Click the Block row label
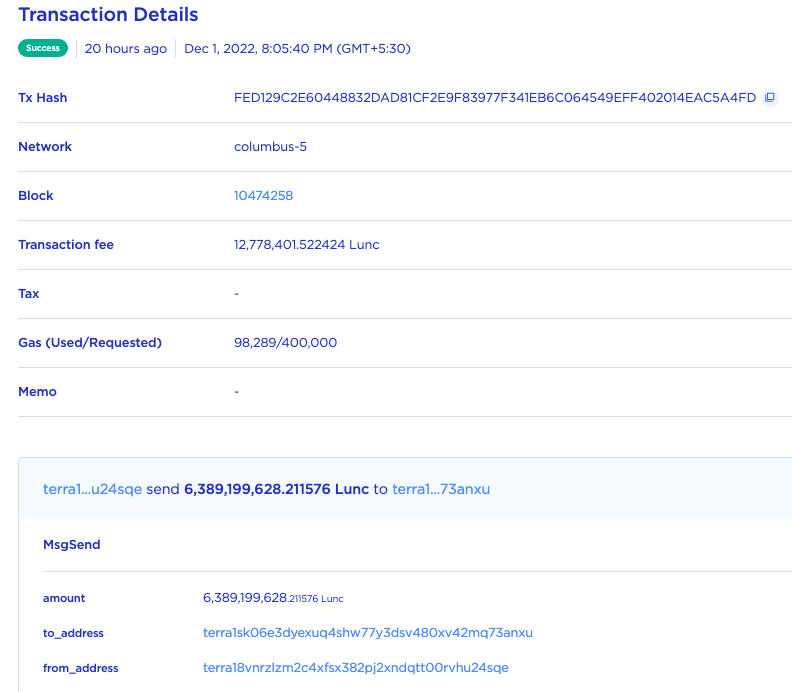The image size is (792, 692). click(x=35, y=195)
